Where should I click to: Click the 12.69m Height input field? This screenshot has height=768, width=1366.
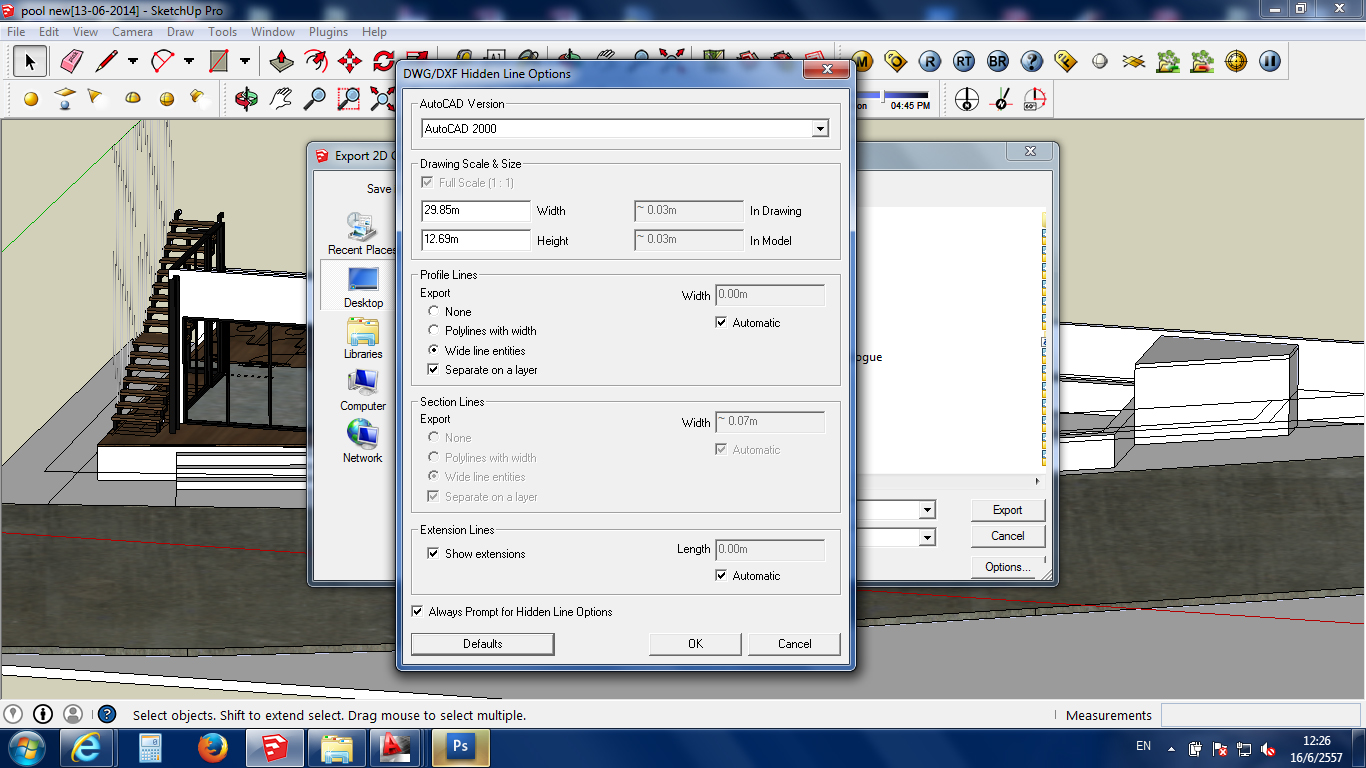pyautogui.click(x=476, y=240)
